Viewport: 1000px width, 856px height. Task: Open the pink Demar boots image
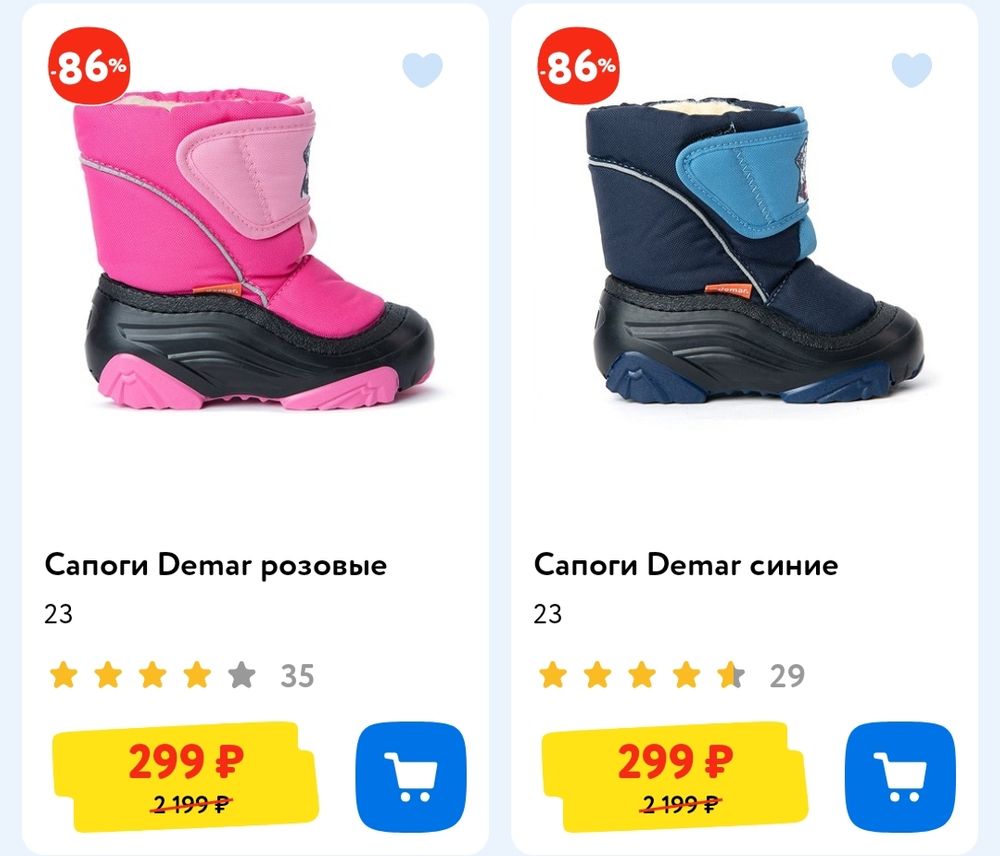click(257, 249)
